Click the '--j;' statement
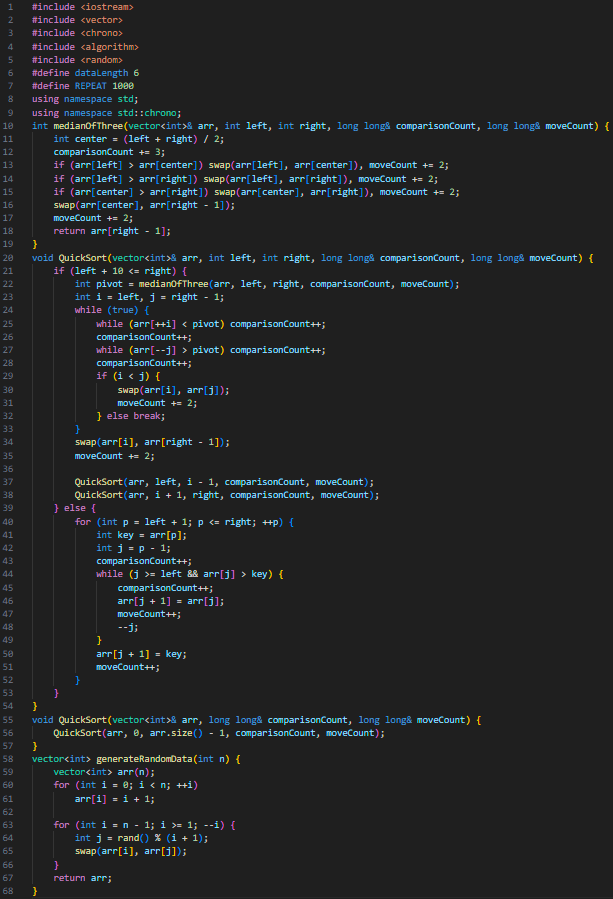Screen dimensions: 613x899 click(128, 628)
